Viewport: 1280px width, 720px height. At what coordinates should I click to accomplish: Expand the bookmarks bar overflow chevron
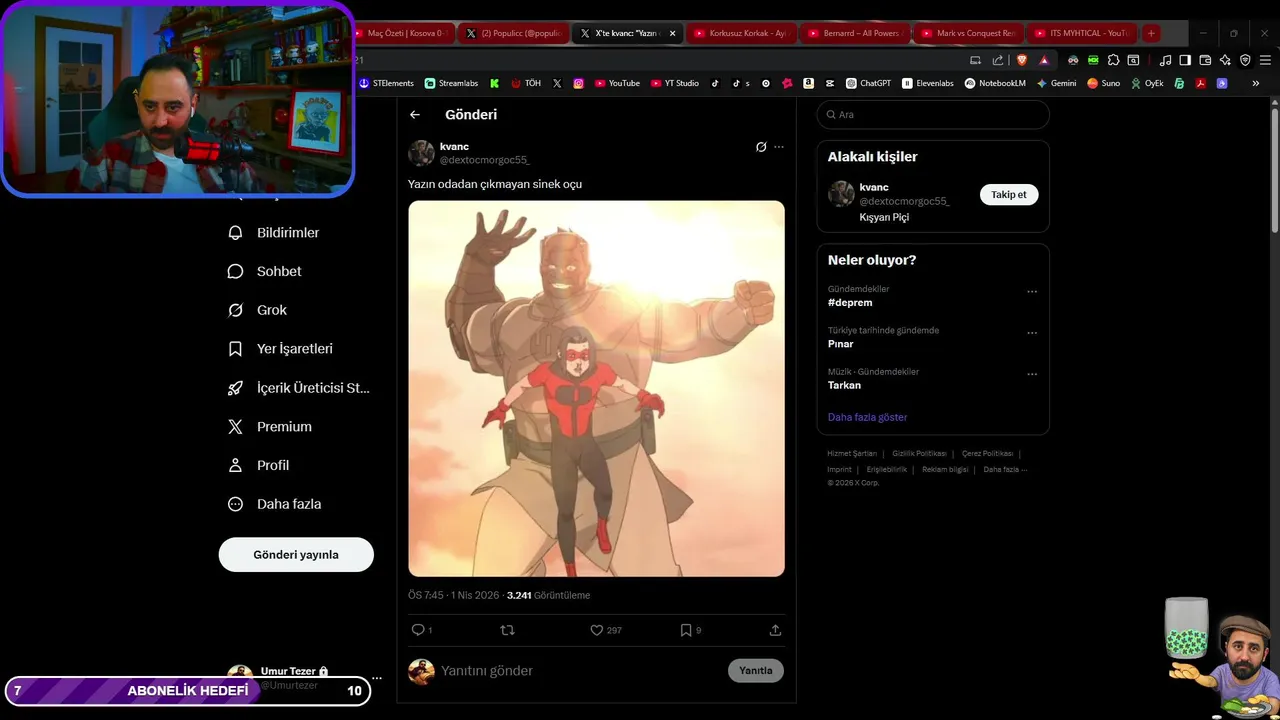click(x=1255, y=83)
